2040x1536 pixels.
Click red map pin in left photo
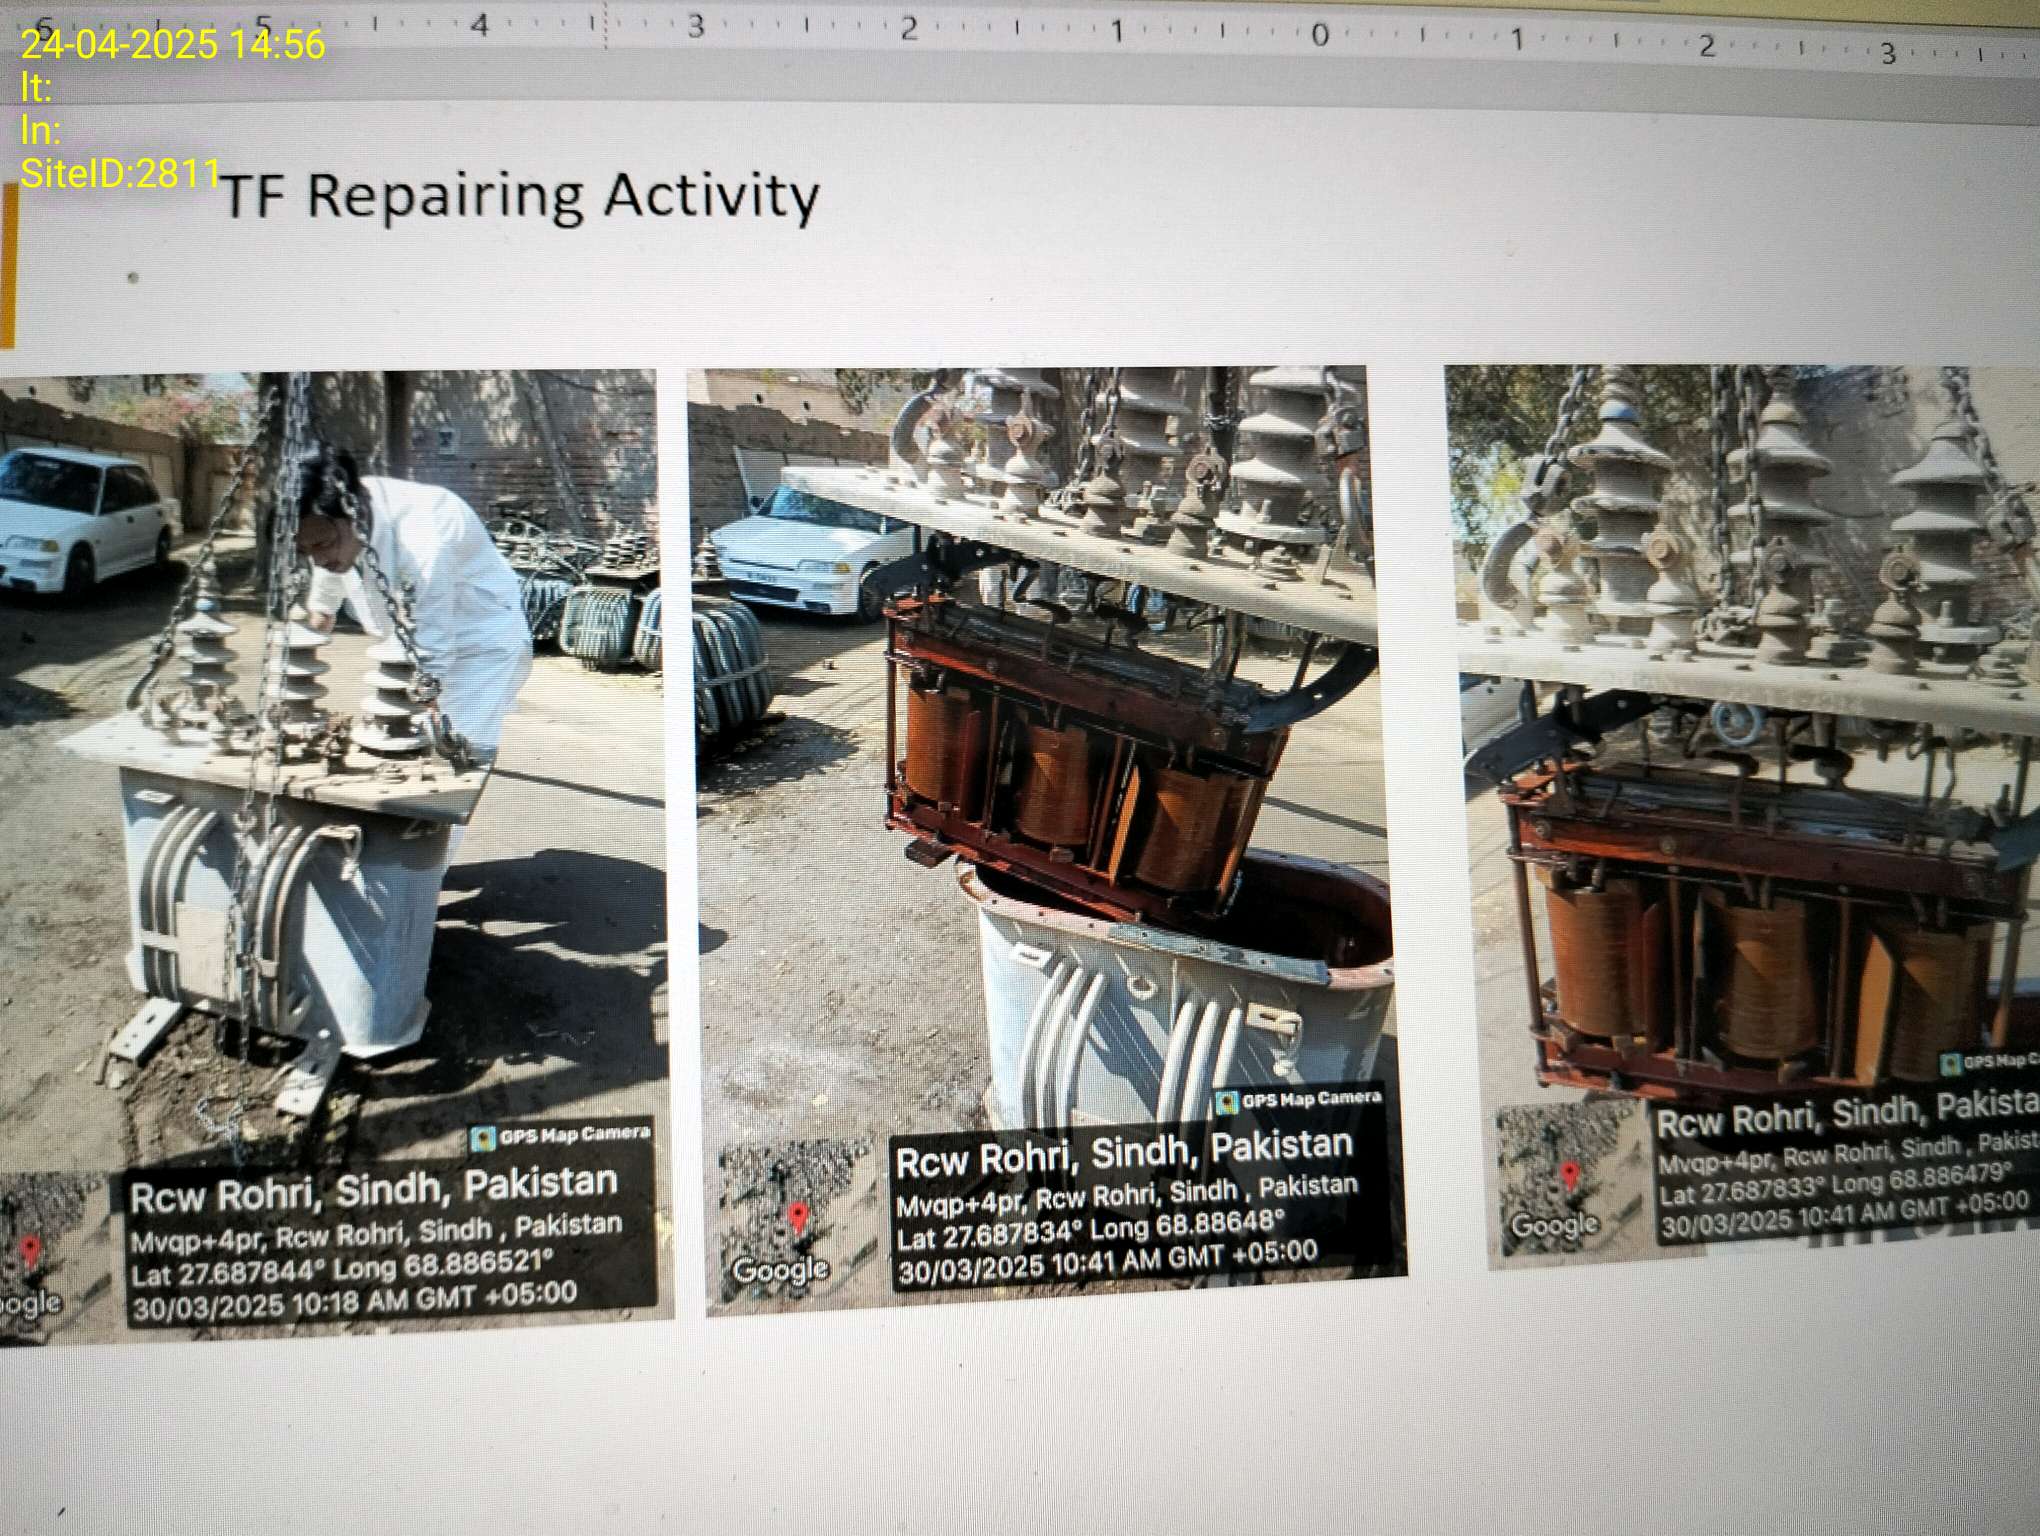pyautogui.click(x=30, y=1250)
